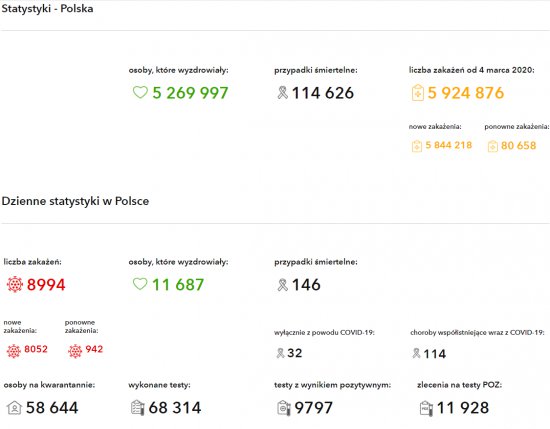Click the orange clipboard icon beside 5 924 876
The image size is (550, 429).
pyautogui.click(x=417, y=93)
